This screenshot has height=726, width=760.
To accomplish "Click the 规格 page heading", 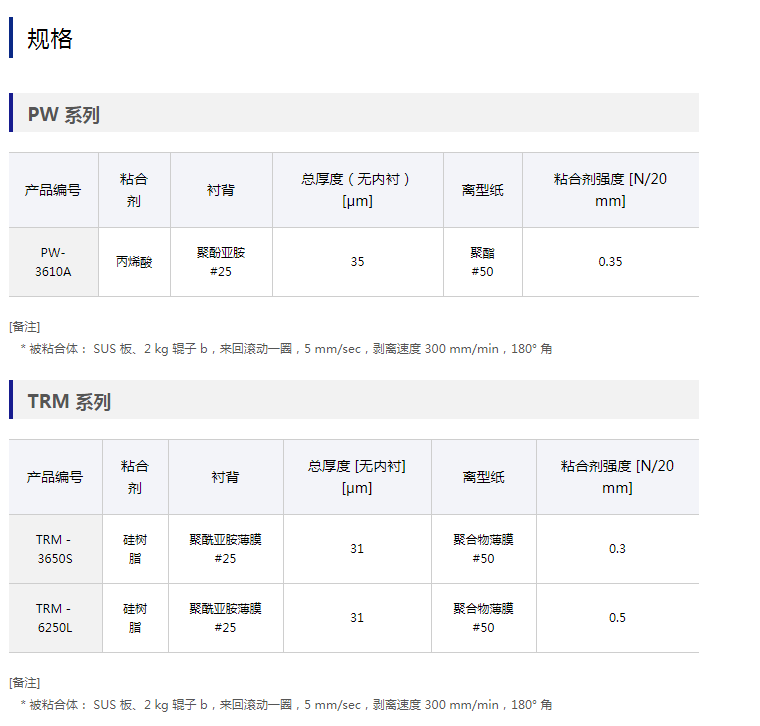I will click(x=50, y=39).
